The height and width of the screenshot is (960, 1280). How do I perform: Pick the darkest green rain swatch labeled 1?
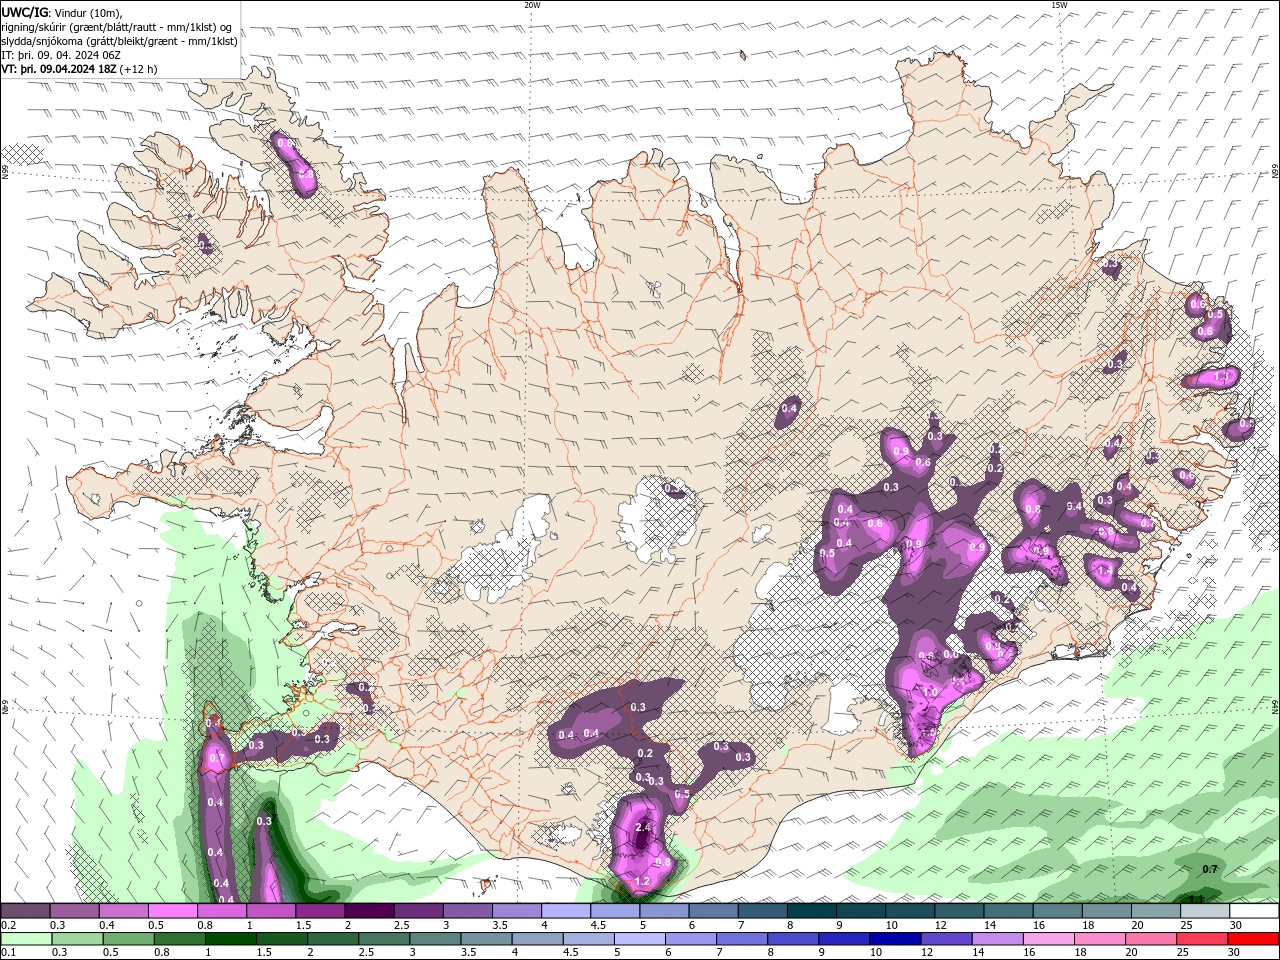click(231, 939)
